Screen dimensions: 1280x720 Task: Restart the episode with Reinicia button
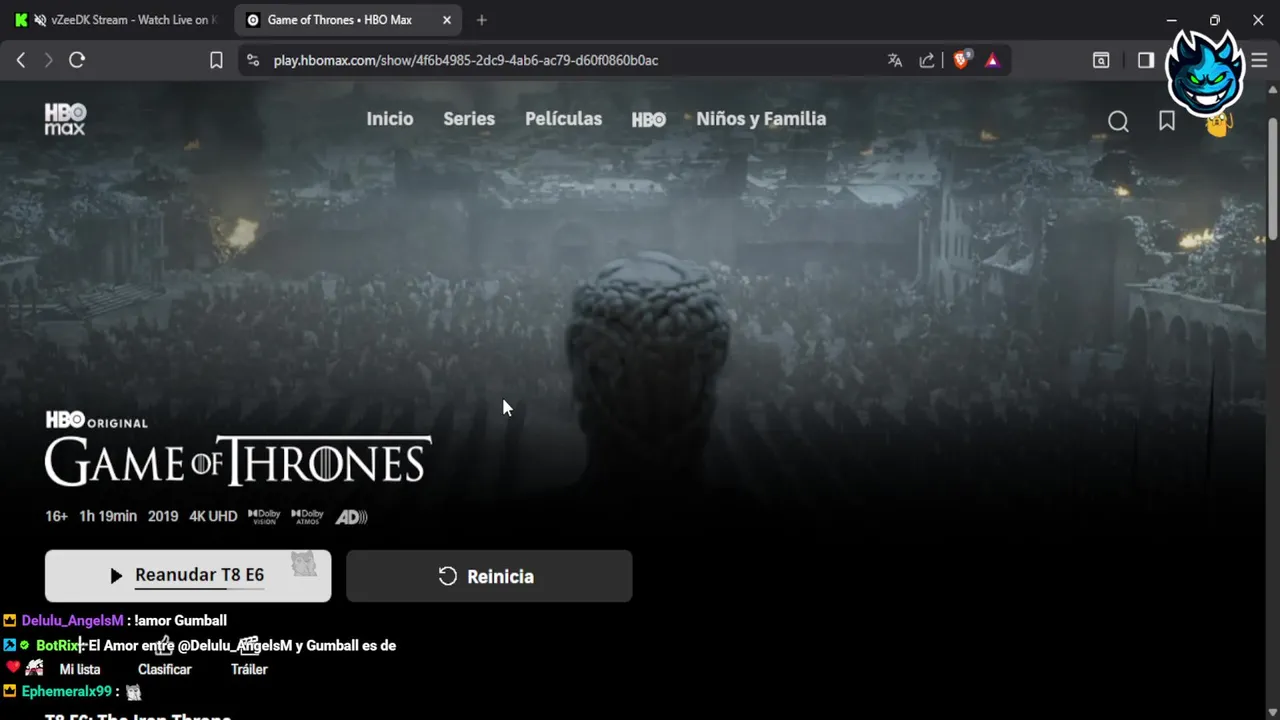[x=489, y=576]
